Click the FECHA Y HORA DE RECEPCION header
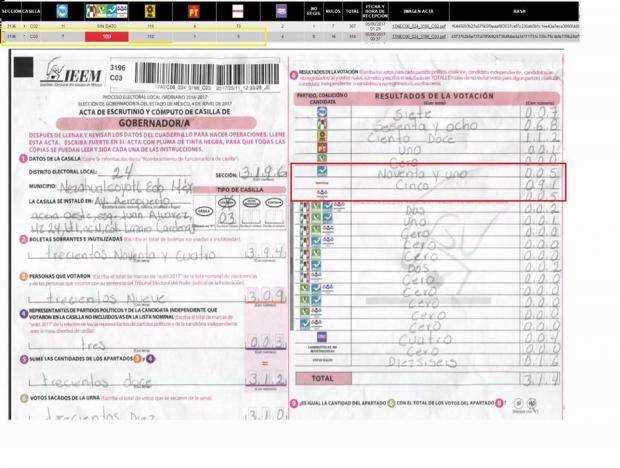The height and width of the screenshot is (468, 620). [x=375, y=11]
